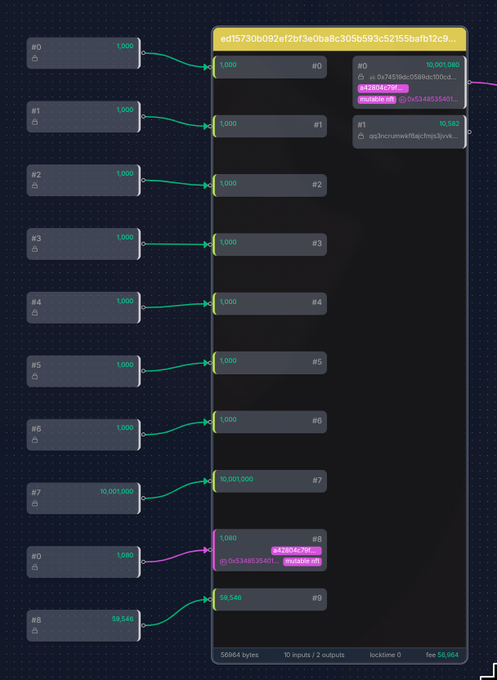The height and width of the screenshot is (680, 497).
Task: Select transaction input row #9 with 59,546
Action: tap(270, 599)
